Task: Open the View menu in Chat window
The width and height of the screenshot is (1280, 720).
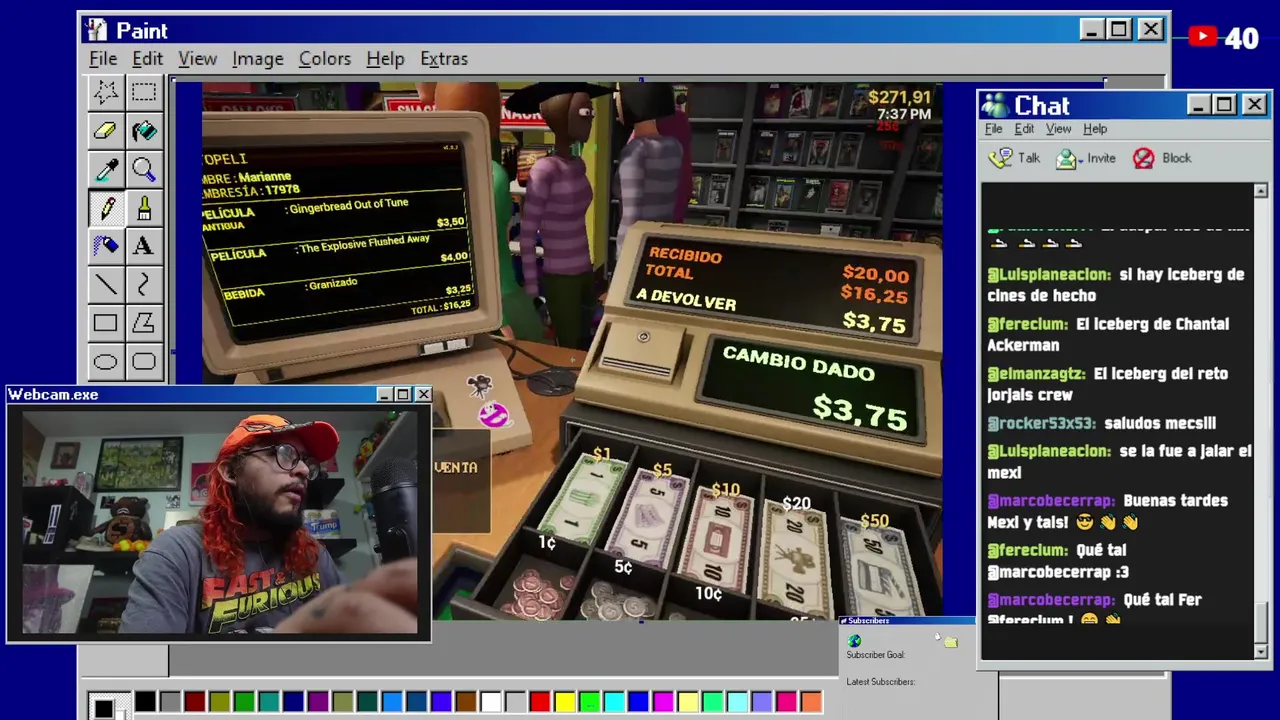Action: click(x=1058, y=129)
